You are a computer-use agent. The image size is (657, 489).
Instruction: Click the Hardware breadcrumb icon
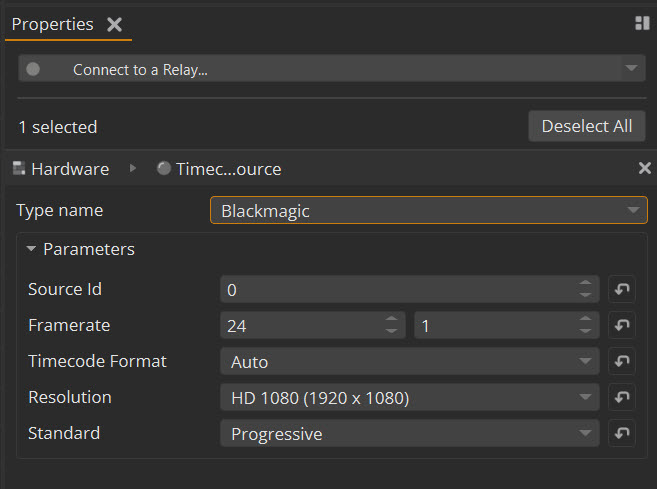18,169
